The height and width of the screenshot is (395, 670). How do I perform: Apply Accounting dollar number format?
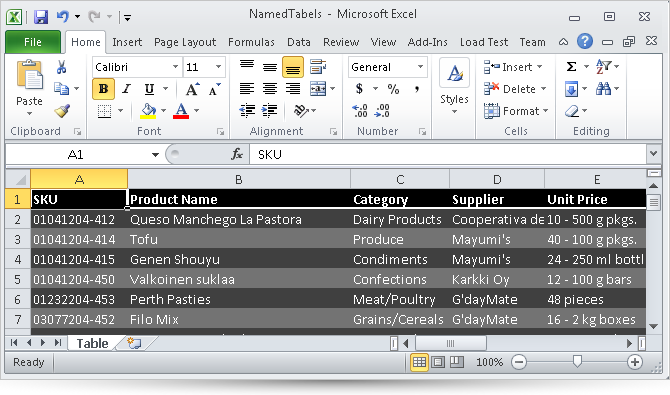[x=359, y=89]
